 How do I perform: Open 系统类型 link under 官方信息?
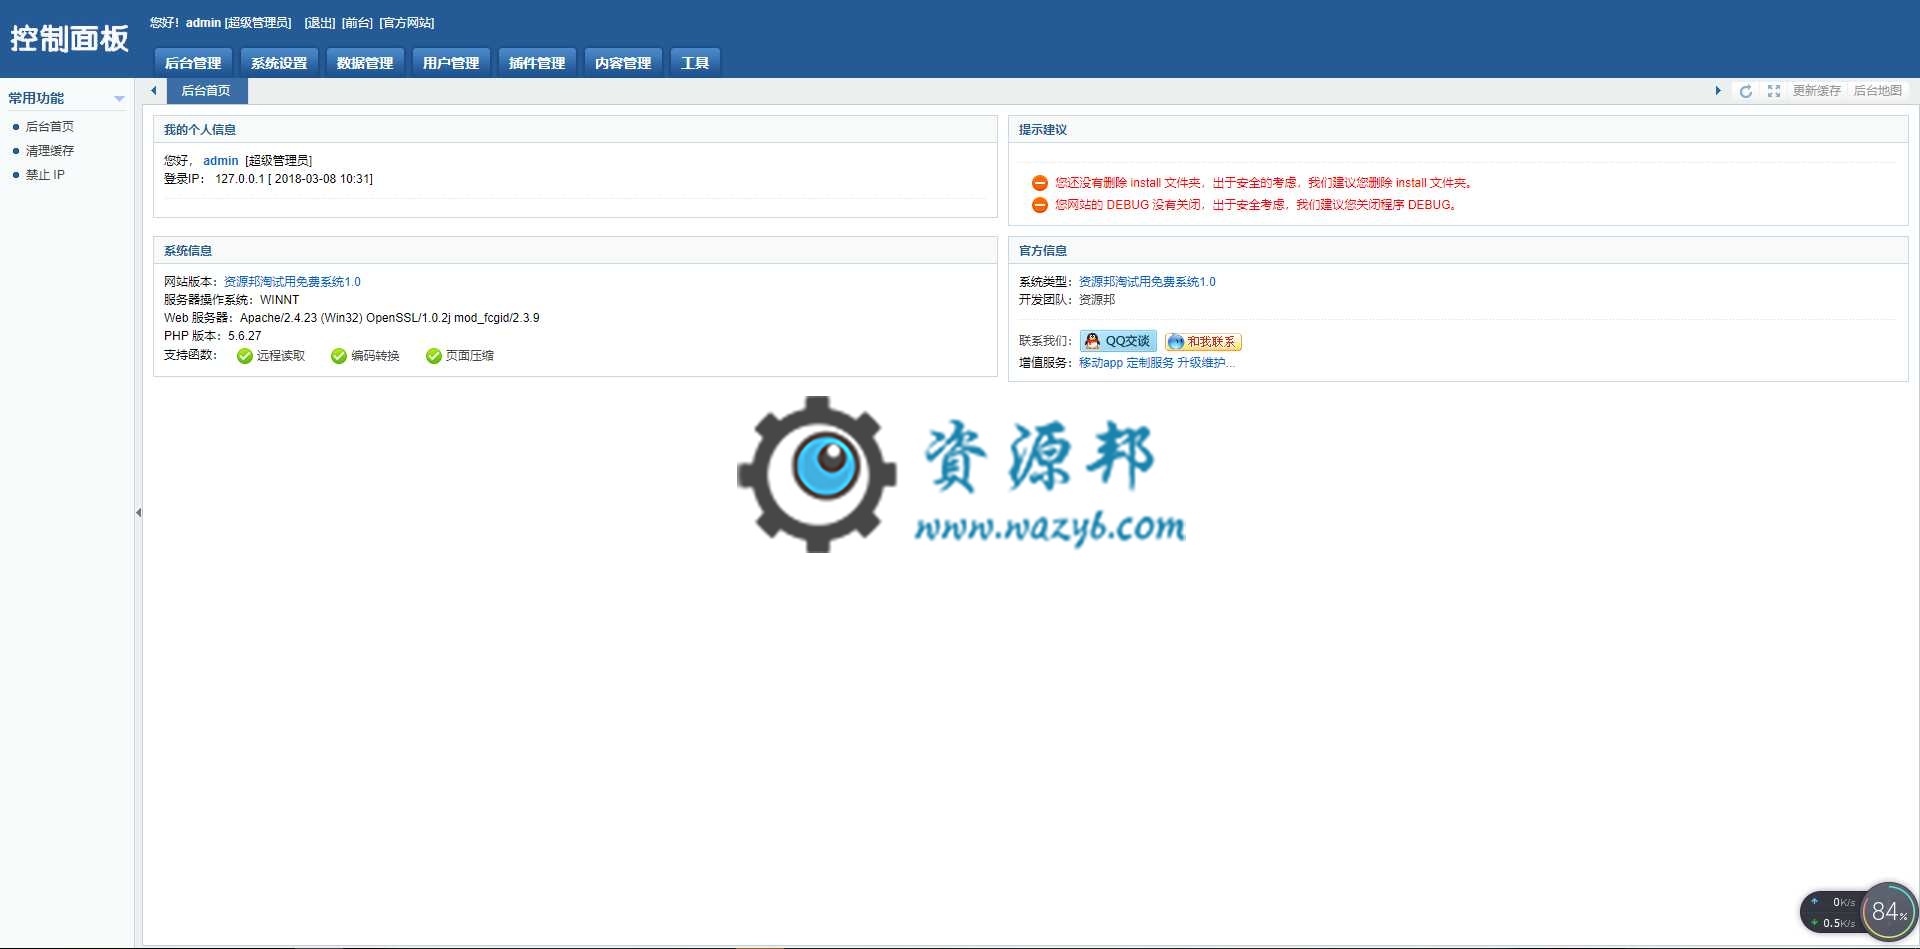pos(1147,282)
